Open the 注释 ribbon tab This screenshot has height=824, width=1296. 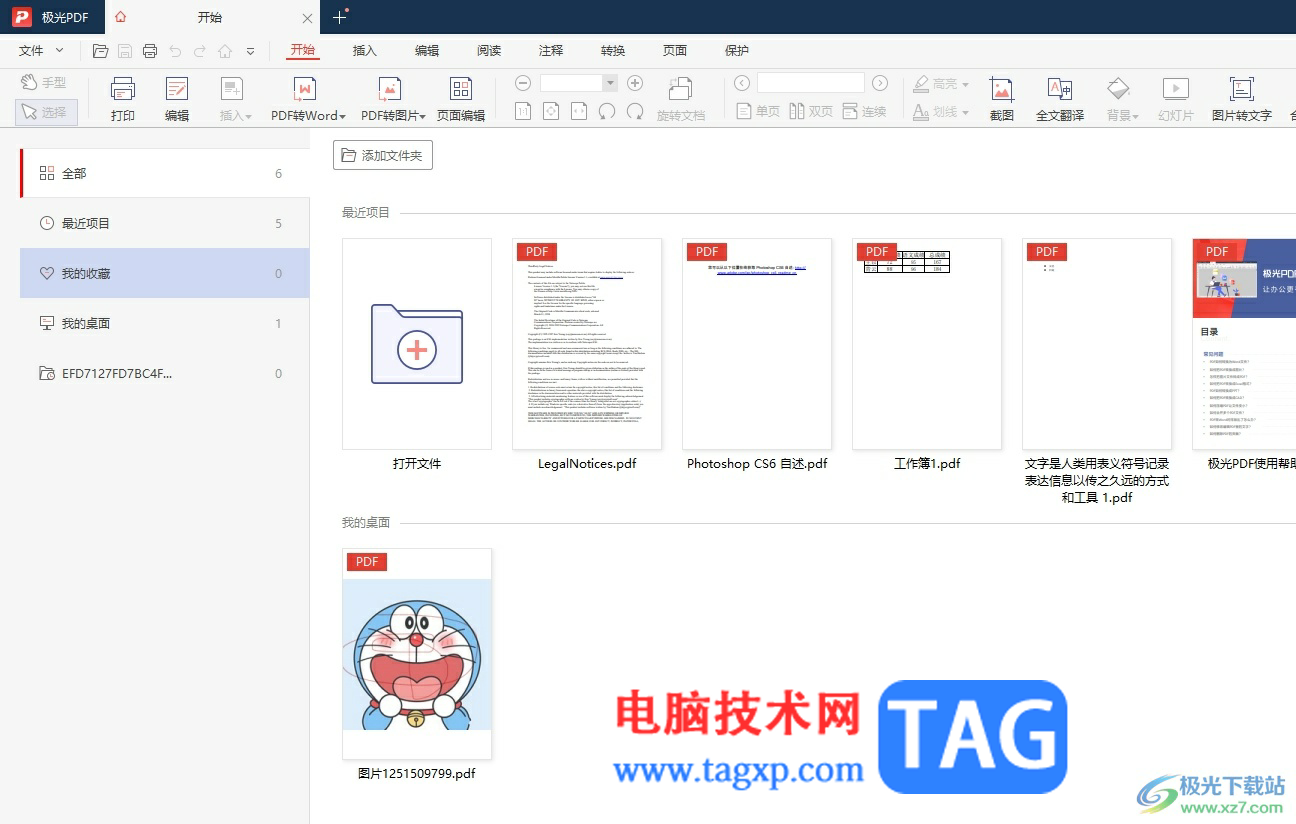pos(551,51)
